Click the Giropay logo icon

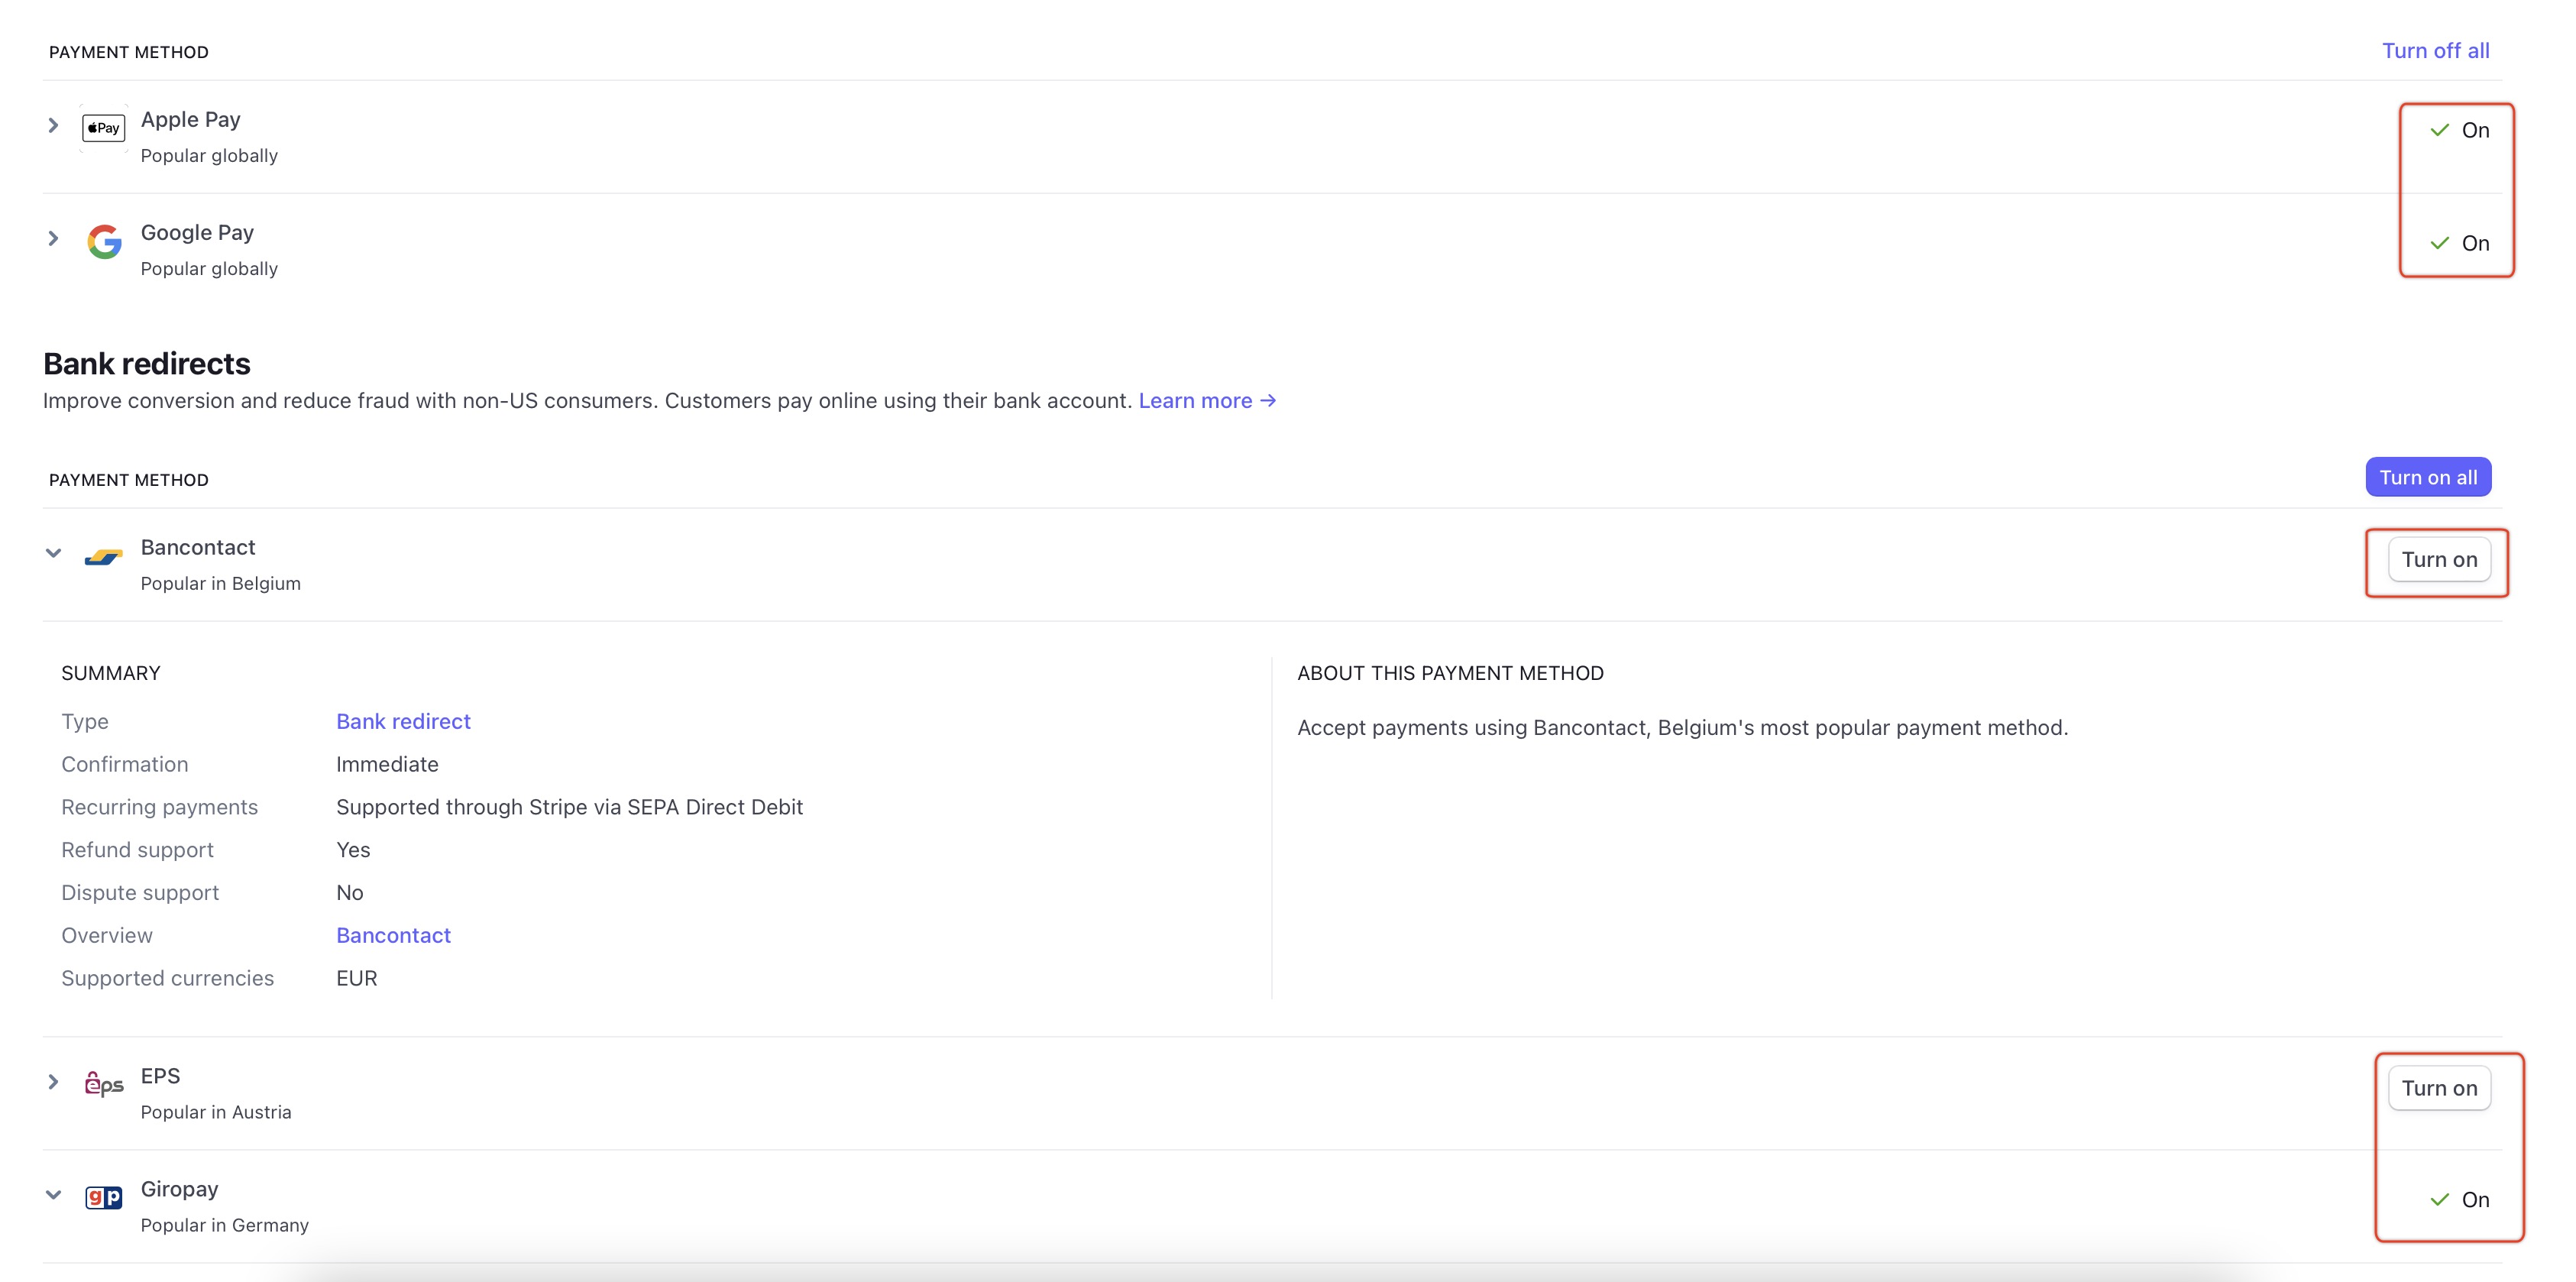(104, 1197)
